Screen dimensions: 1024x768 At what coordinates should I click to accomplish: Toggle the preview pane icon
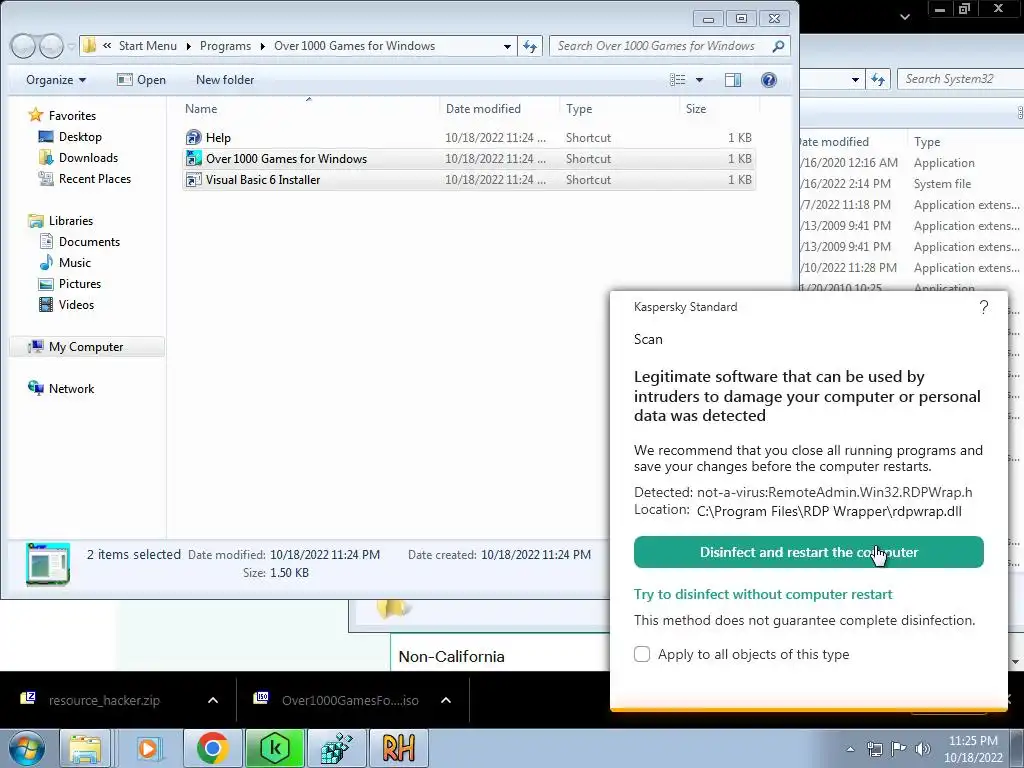pos(733,80)
